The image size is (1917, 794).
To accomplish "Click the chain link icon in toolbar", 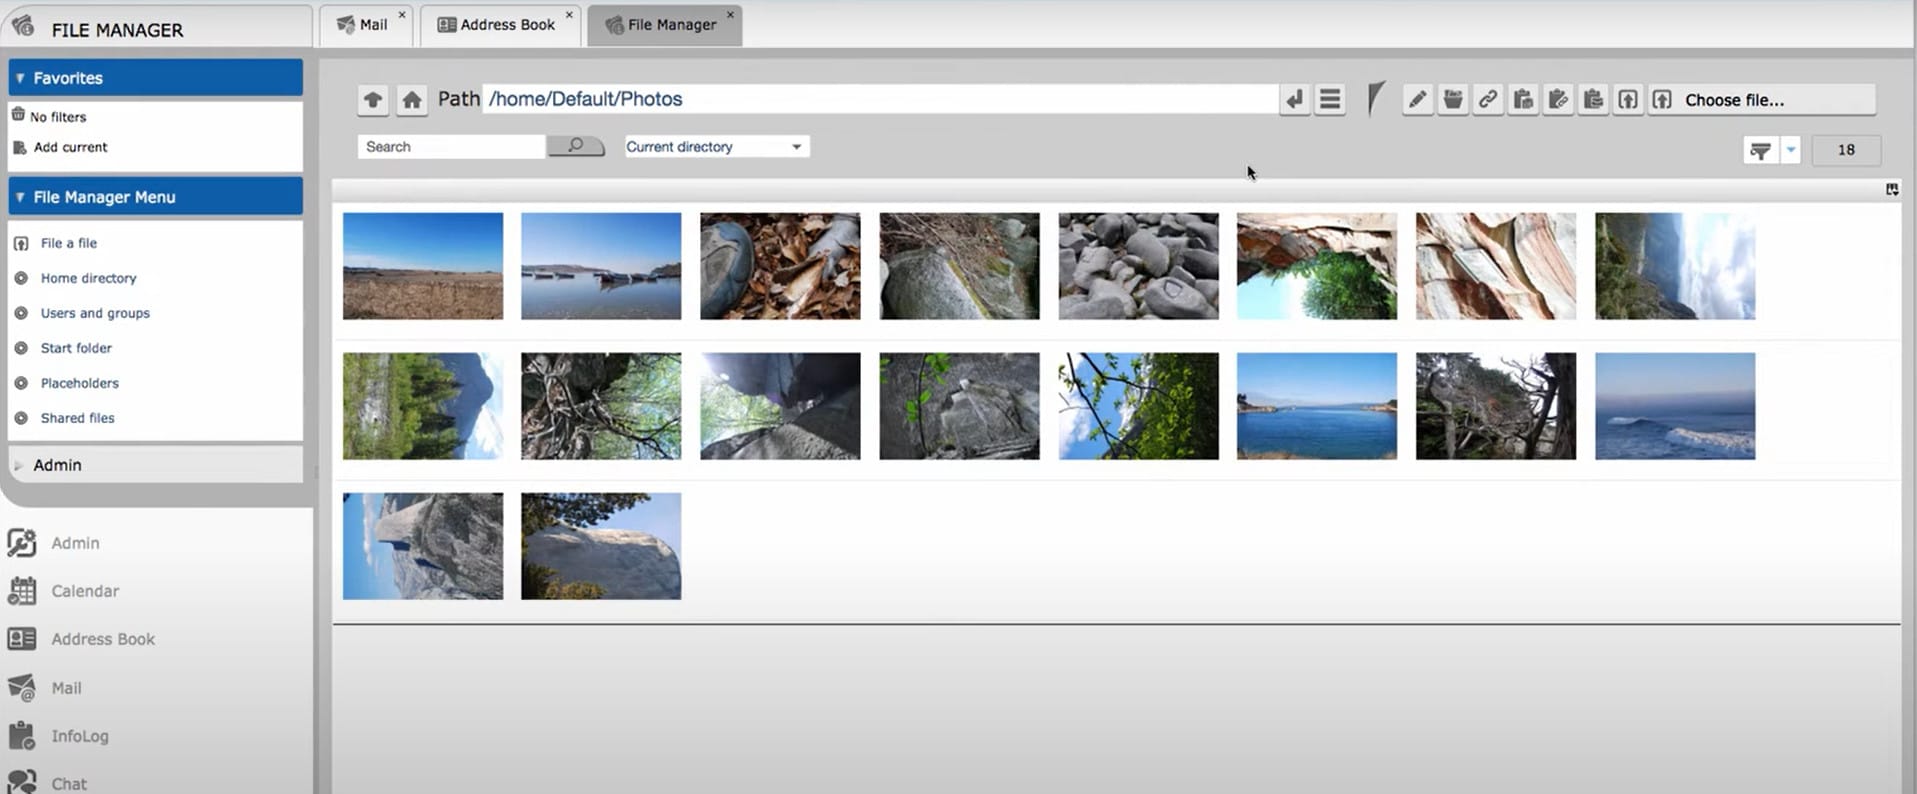I will 1488,100.
